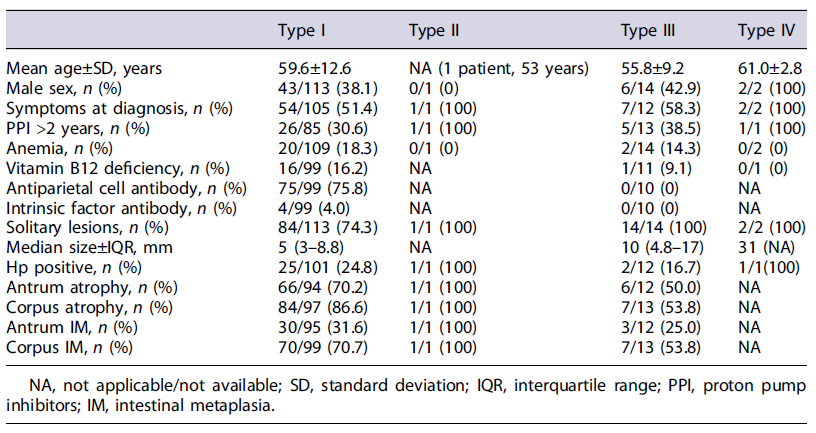
Task: Select the Mean age±SD row label
Action: pos(82,72)
